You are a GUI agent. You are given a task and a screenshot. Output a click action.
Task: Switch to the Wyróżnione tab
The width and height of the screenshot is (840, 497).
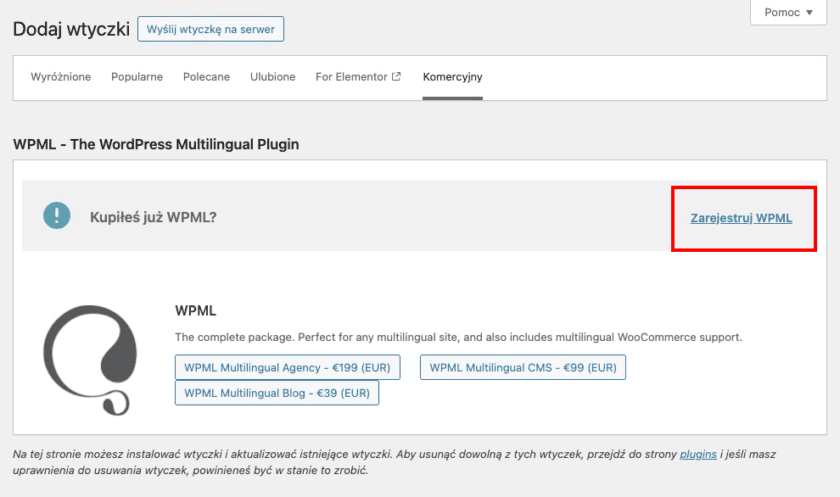61,77
